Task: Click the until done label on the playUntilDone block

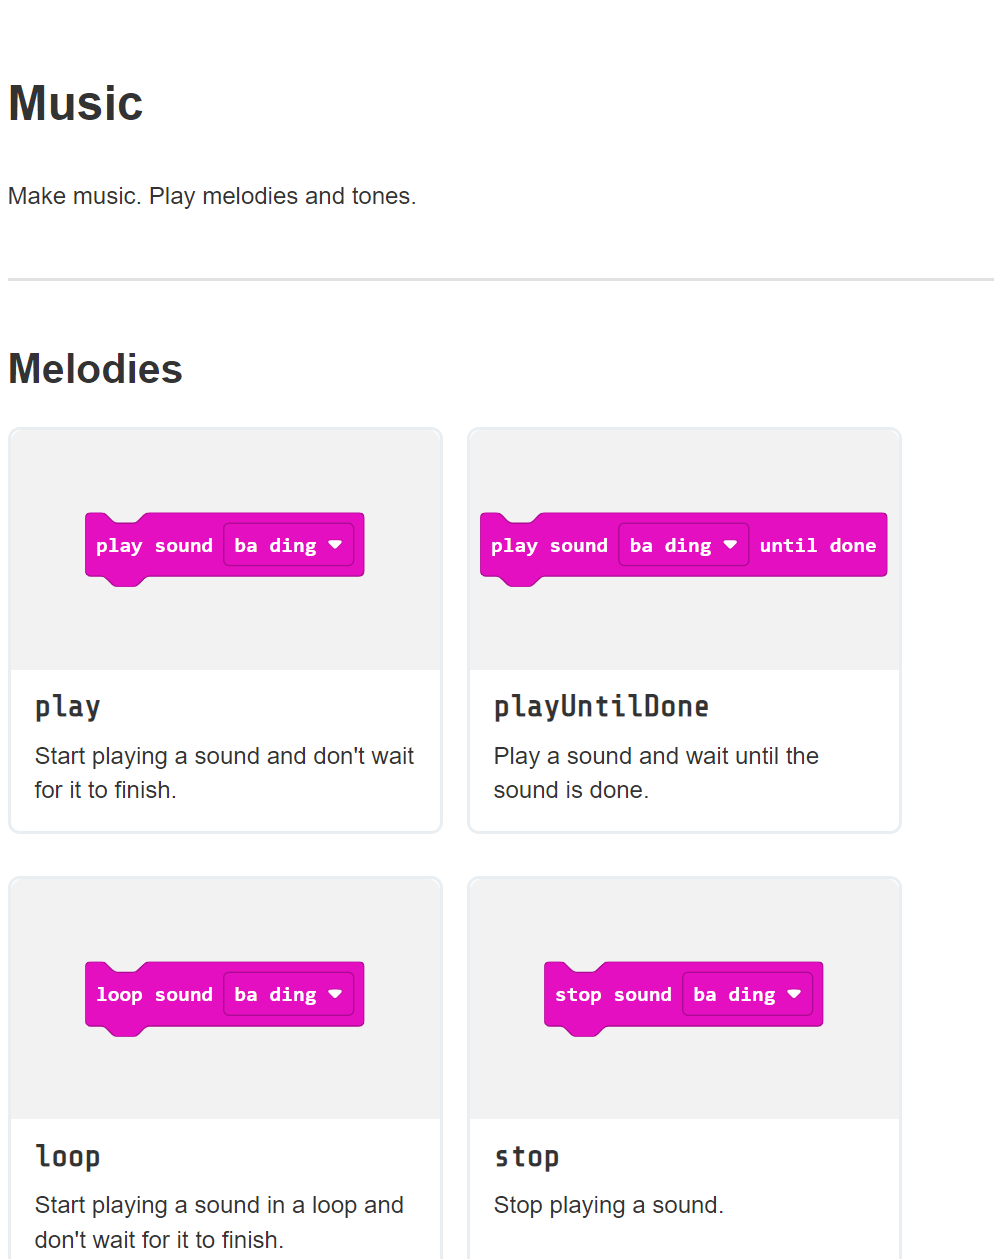Action: pyautogui.click(x=818, y=545)
